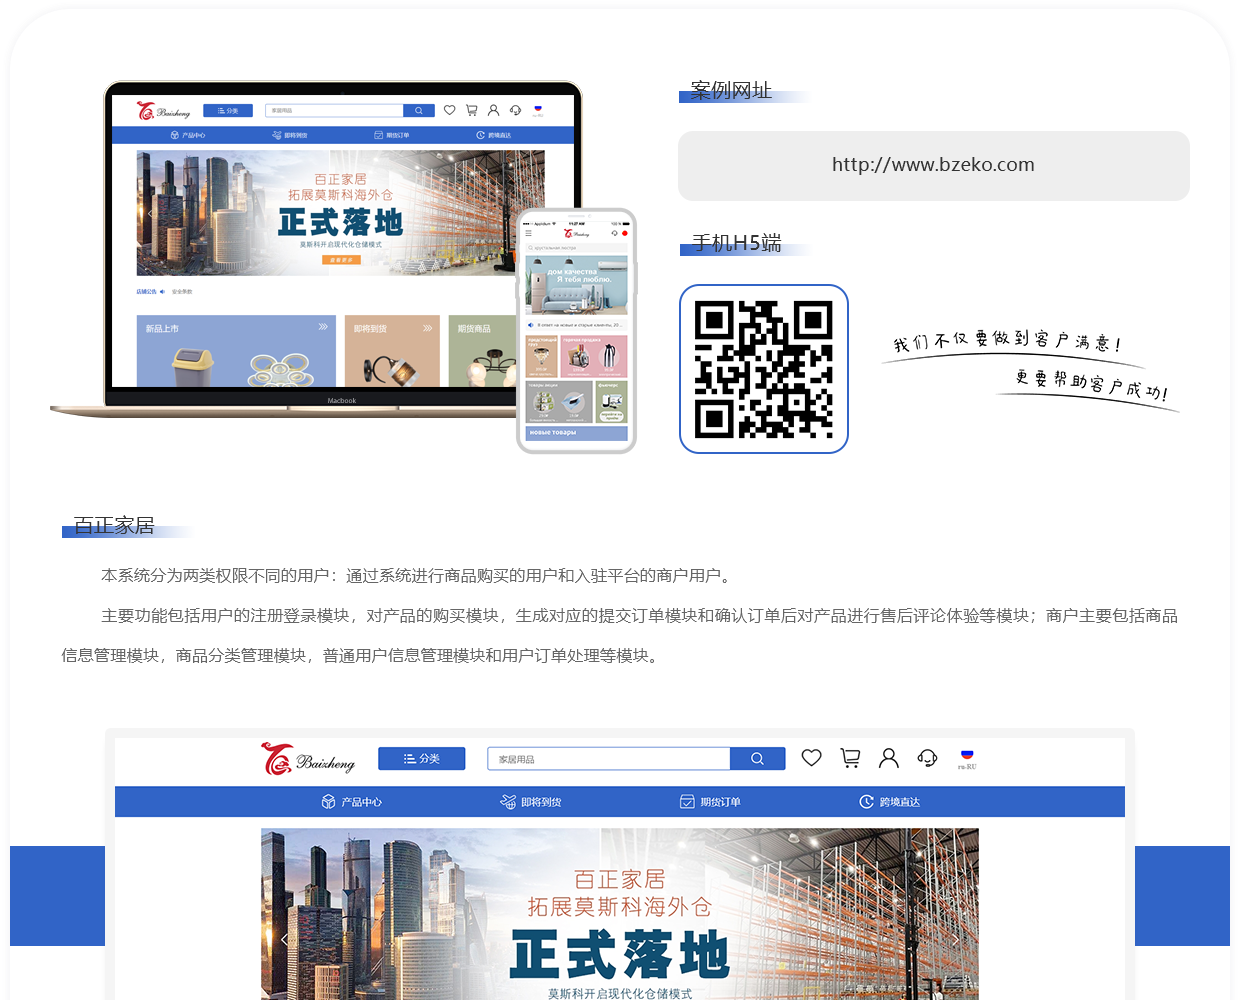This screenshot has height=1000, width=1240.
Task: Open the shopping cart icon in the large bottom screenshot
Action: tap(850, 758)
